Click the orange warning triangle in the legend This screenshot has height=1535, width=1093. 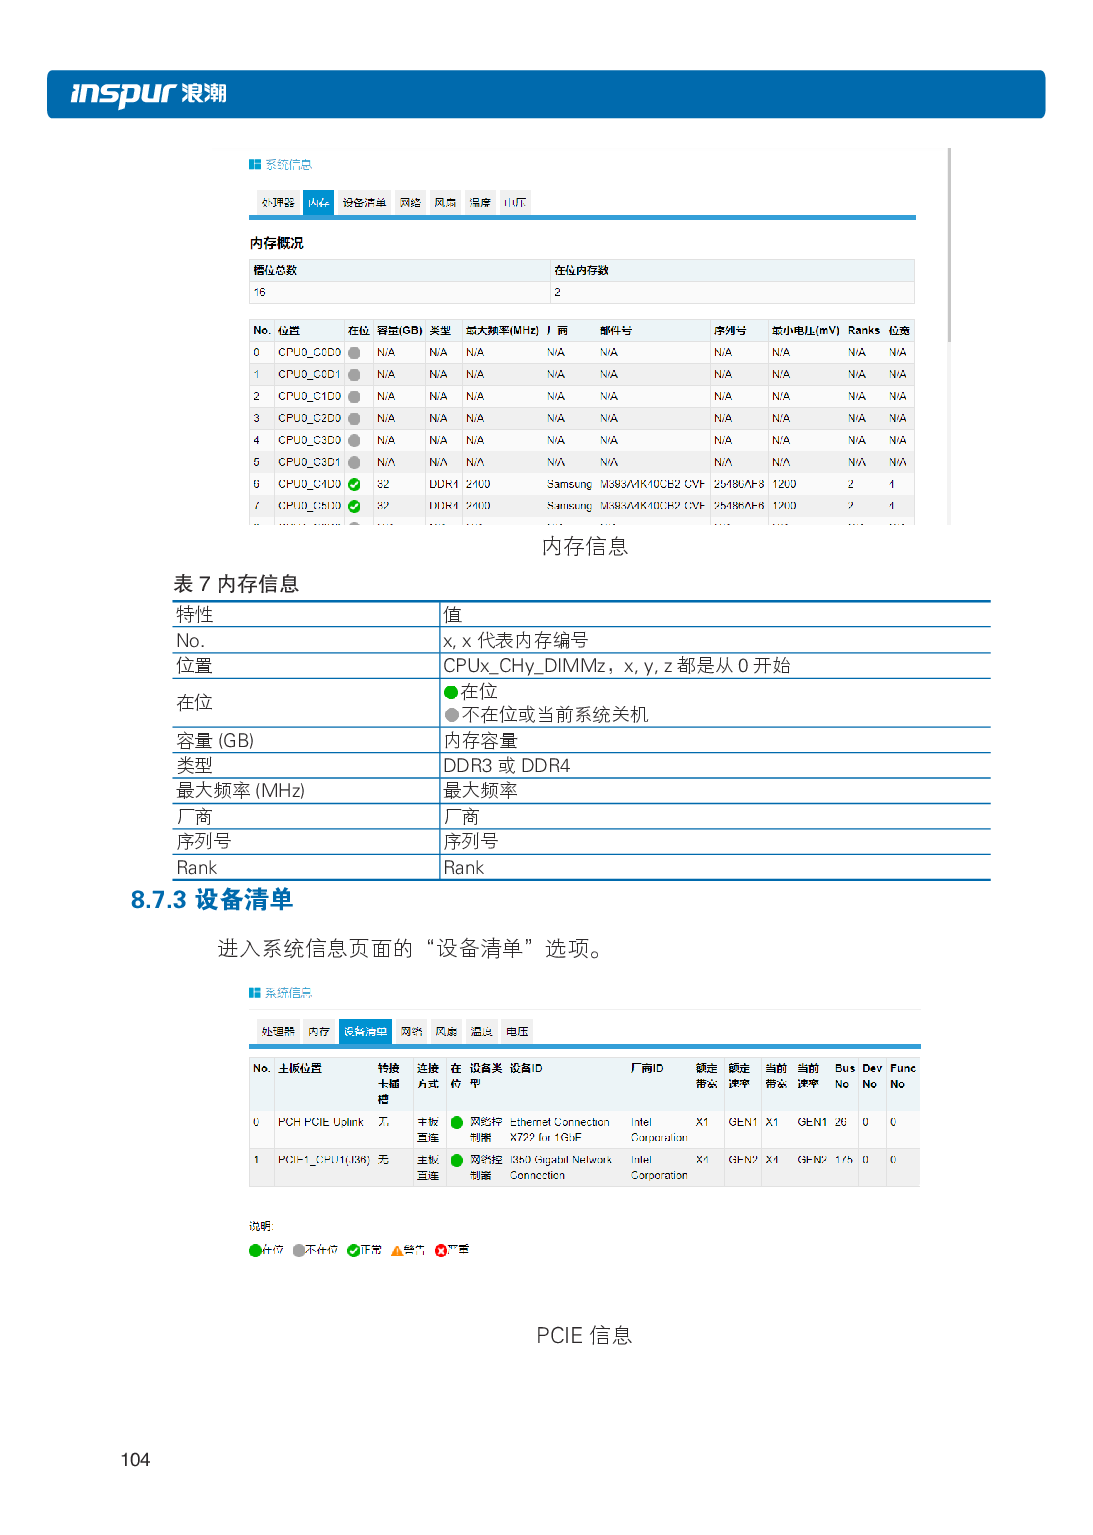(397, 1250)
